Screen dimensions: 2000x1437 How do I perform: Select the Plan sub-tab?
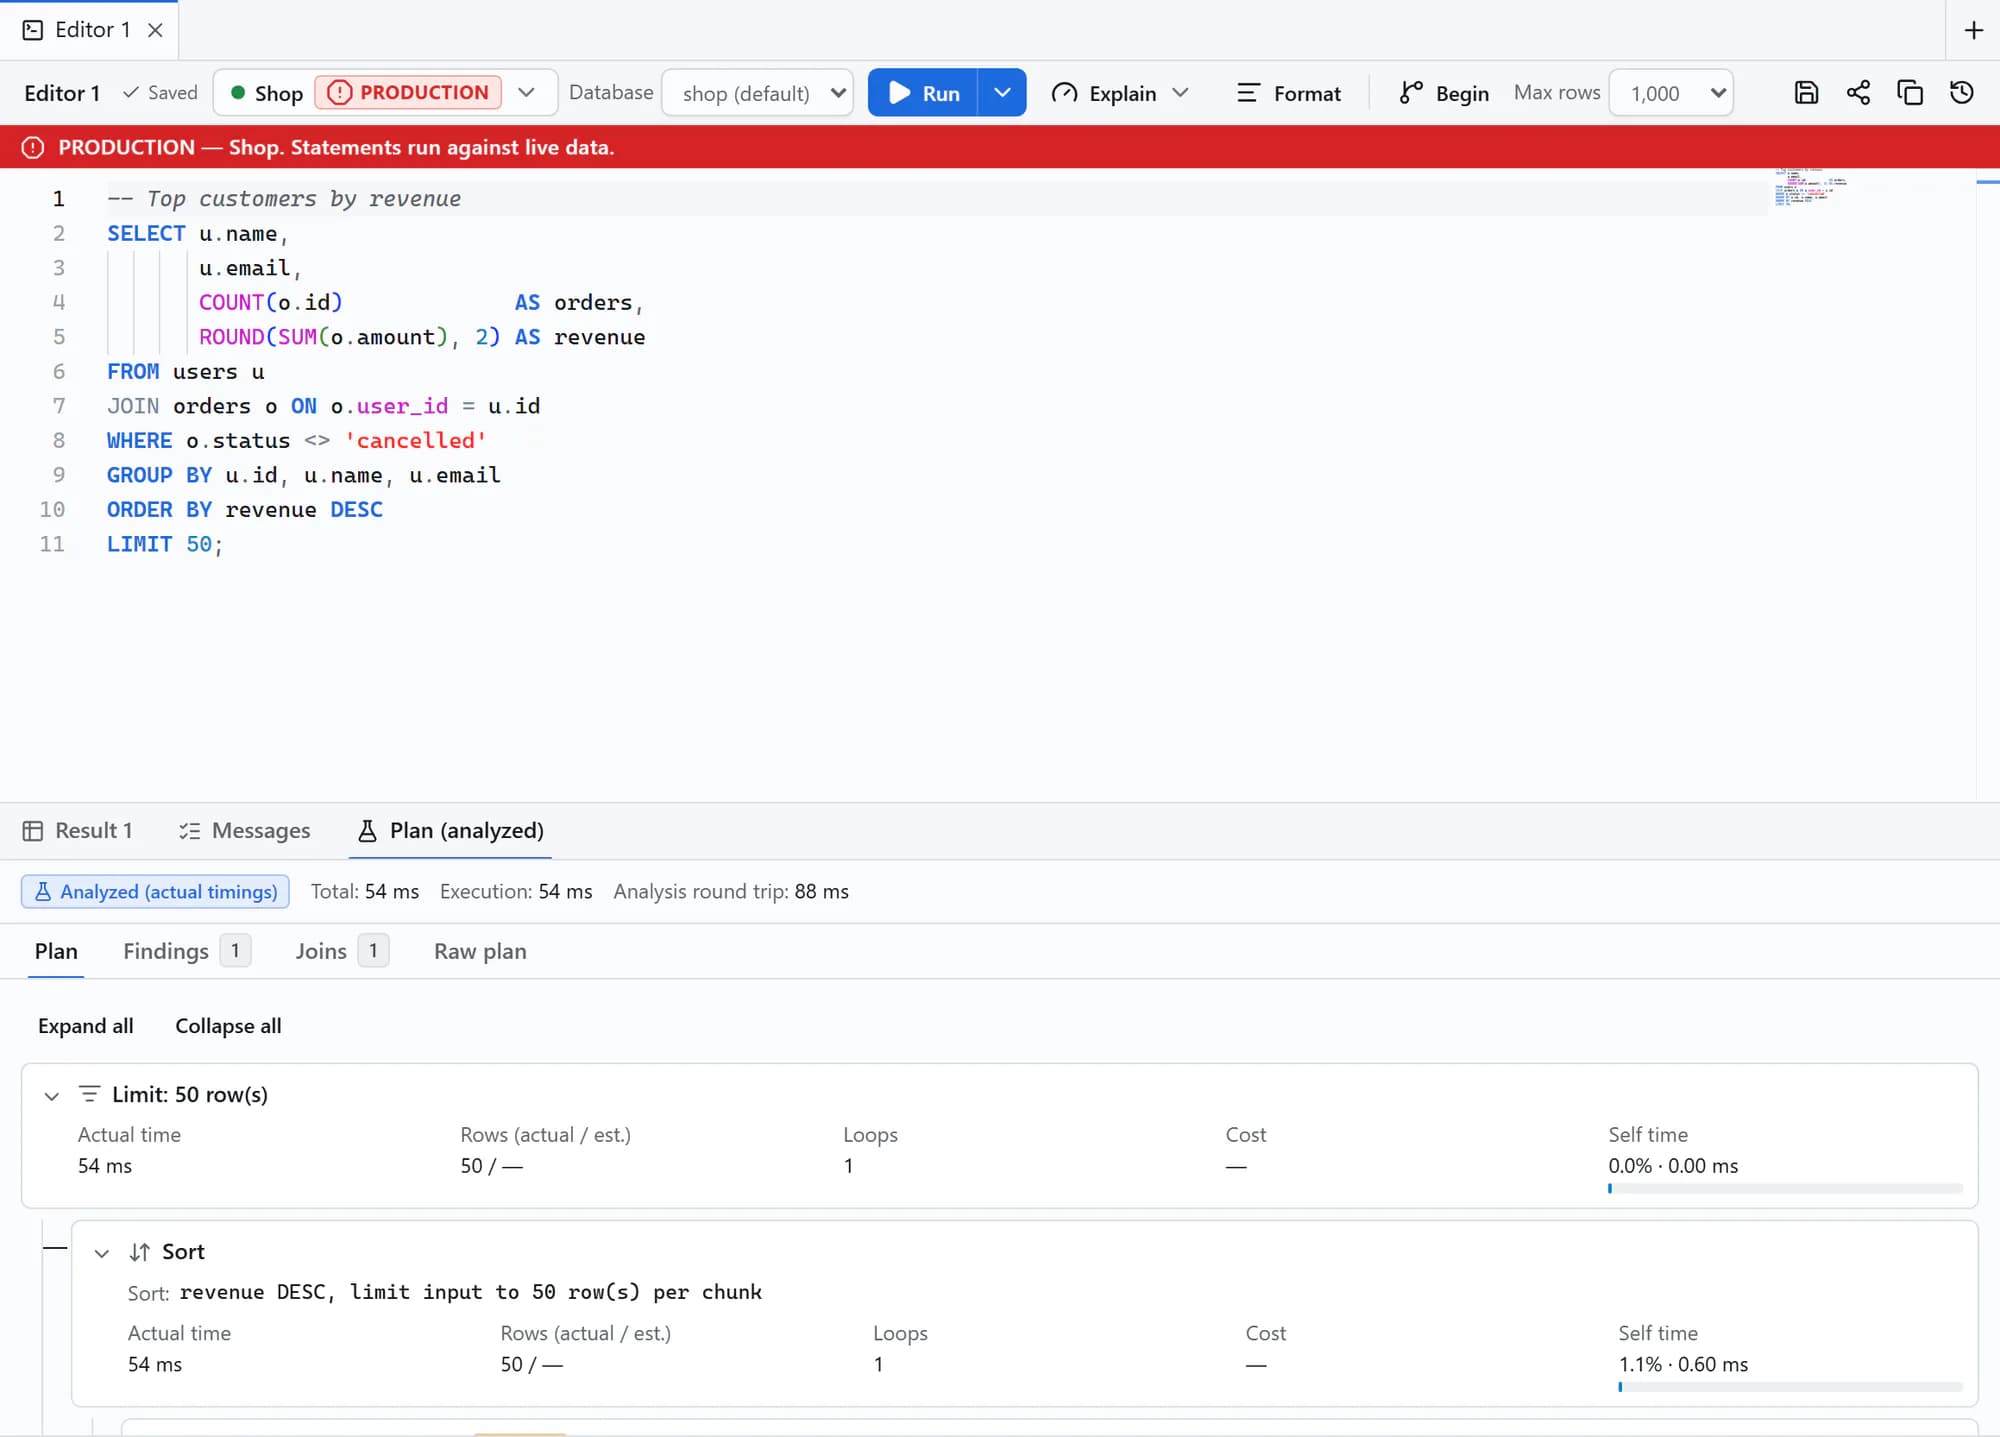pyautogui.click(x=56, y=951)
